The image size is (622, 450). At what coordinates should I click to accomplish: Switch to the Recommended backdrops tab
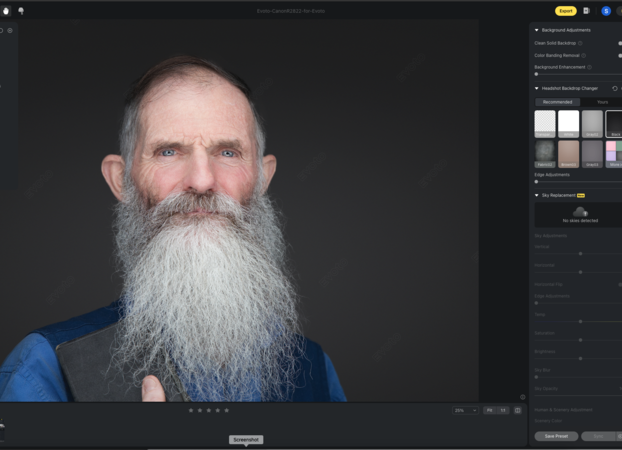tap(557, 102)
